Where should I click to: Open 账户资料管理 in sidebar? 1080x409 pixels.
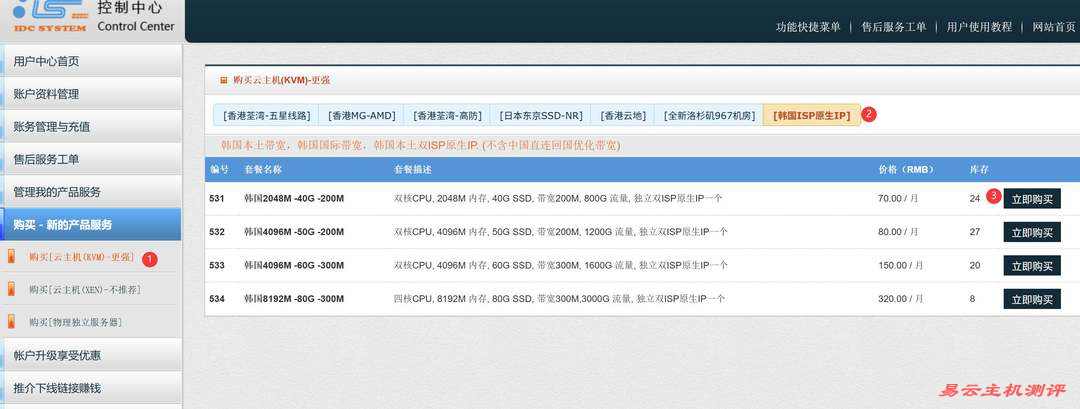click(91, 94)
